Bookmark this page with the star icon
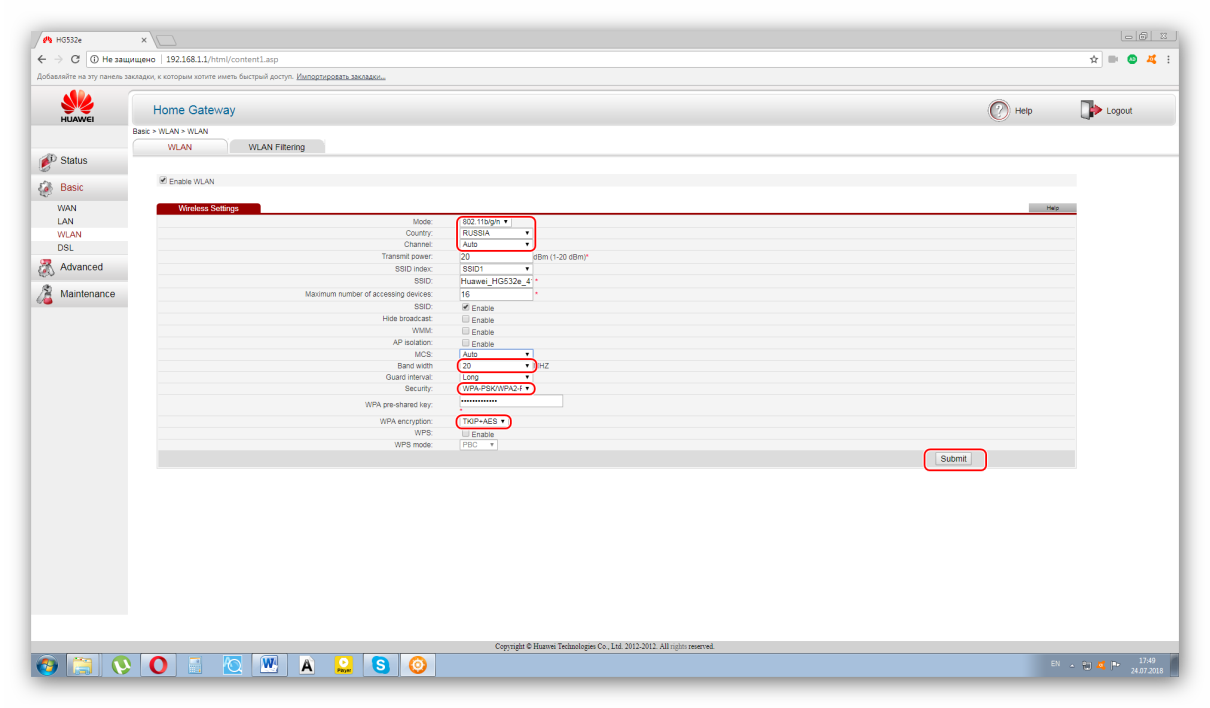The image size is (1210, 708). [1094, 59]
